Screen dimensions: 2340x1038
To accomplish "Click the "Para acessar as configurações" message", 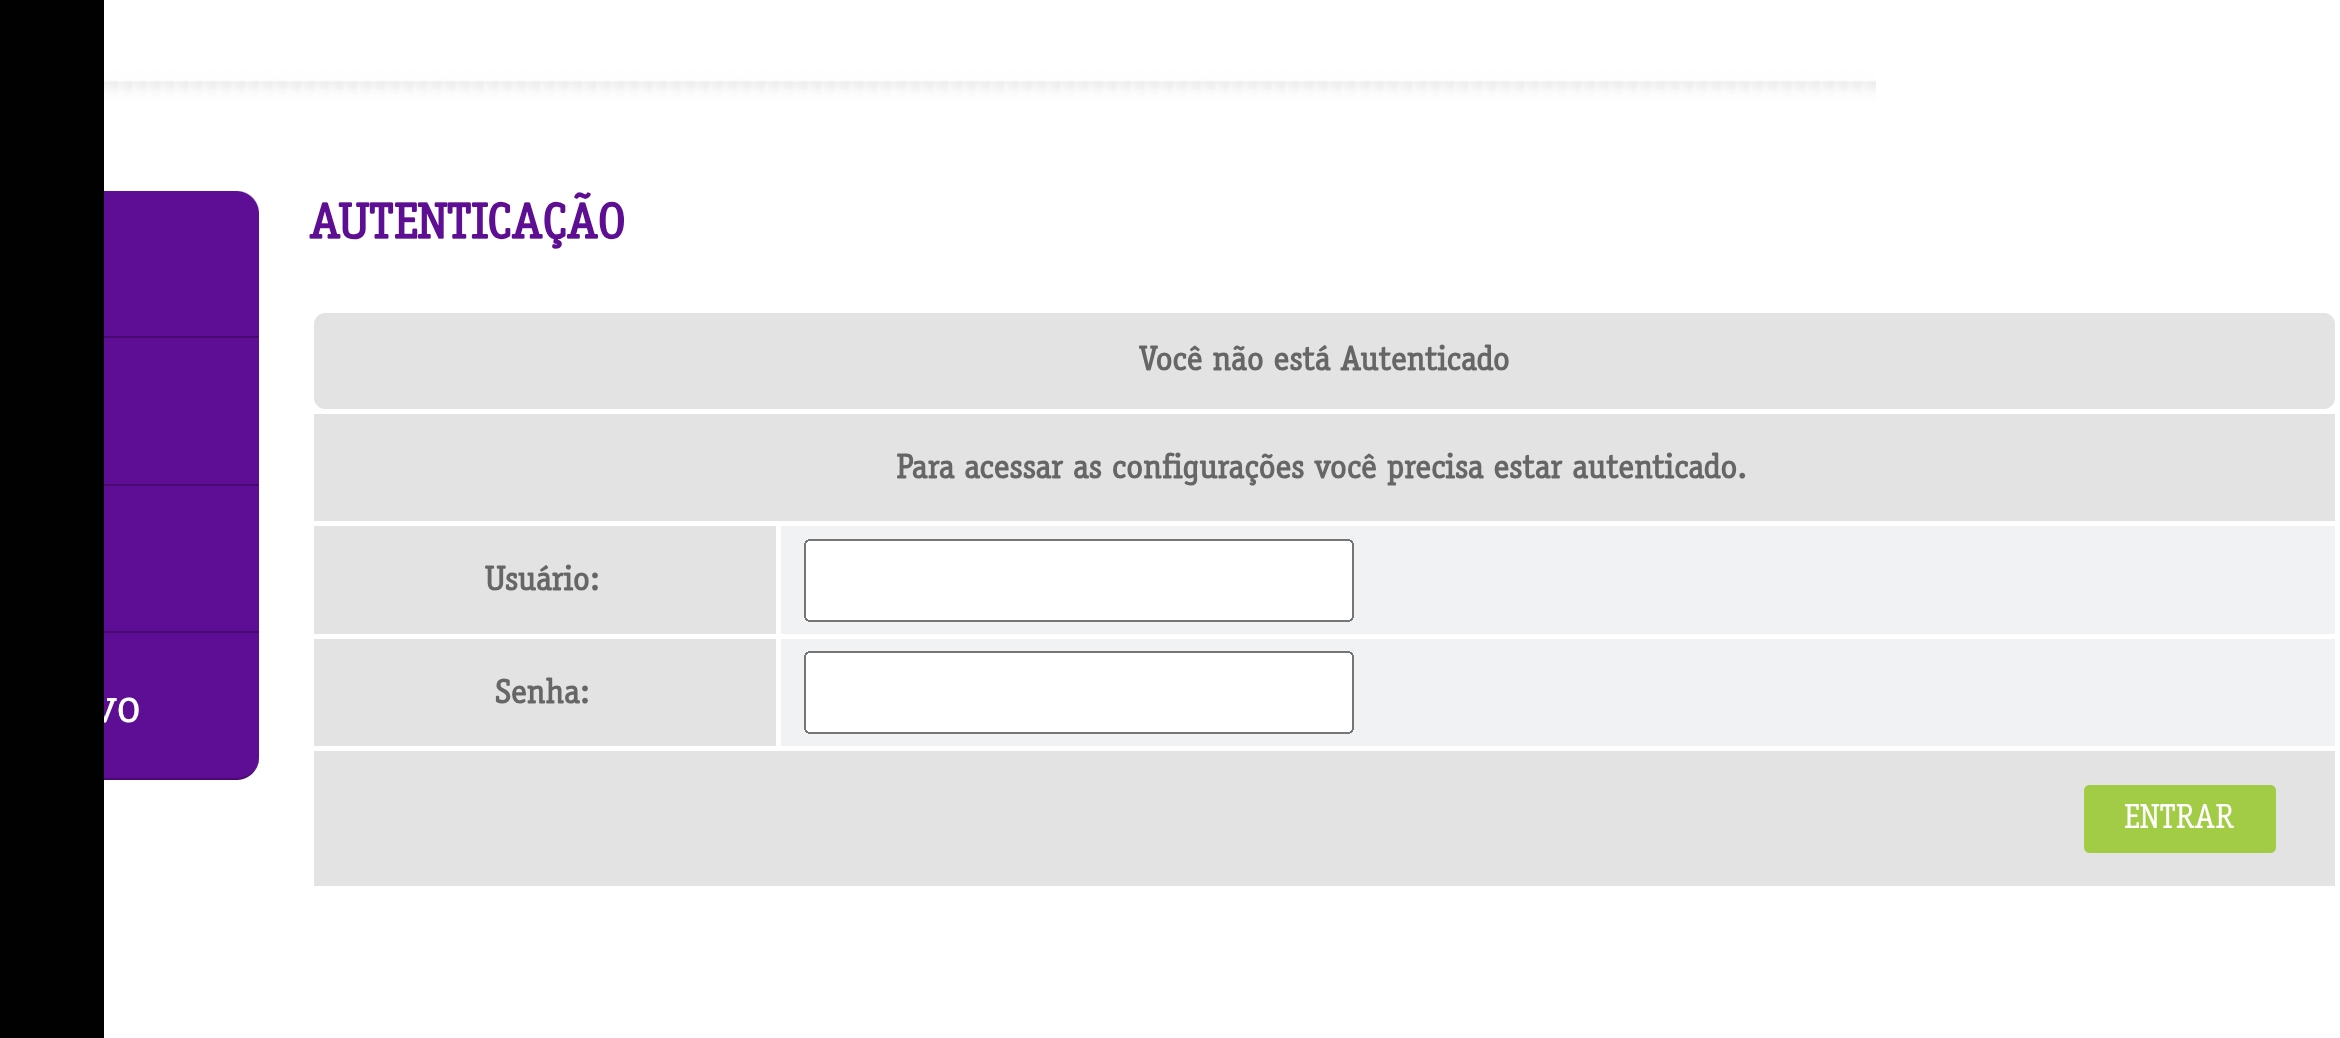I will tap(1320, 467).
